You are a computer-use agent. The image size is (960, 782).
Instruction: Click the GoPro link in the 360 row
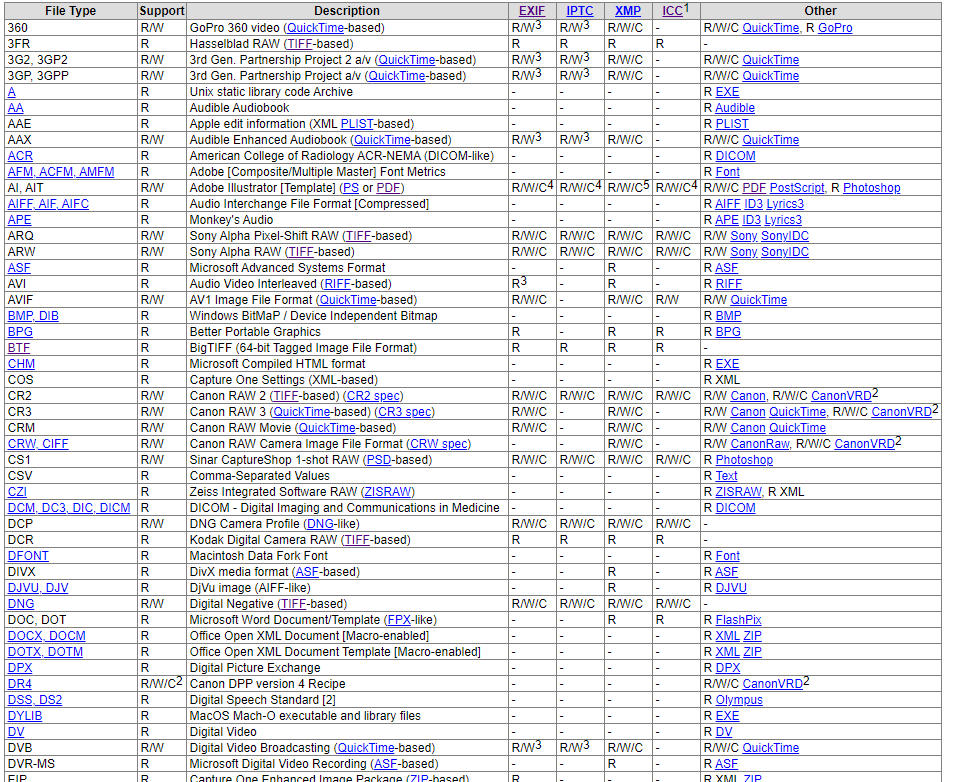(835, 28)
